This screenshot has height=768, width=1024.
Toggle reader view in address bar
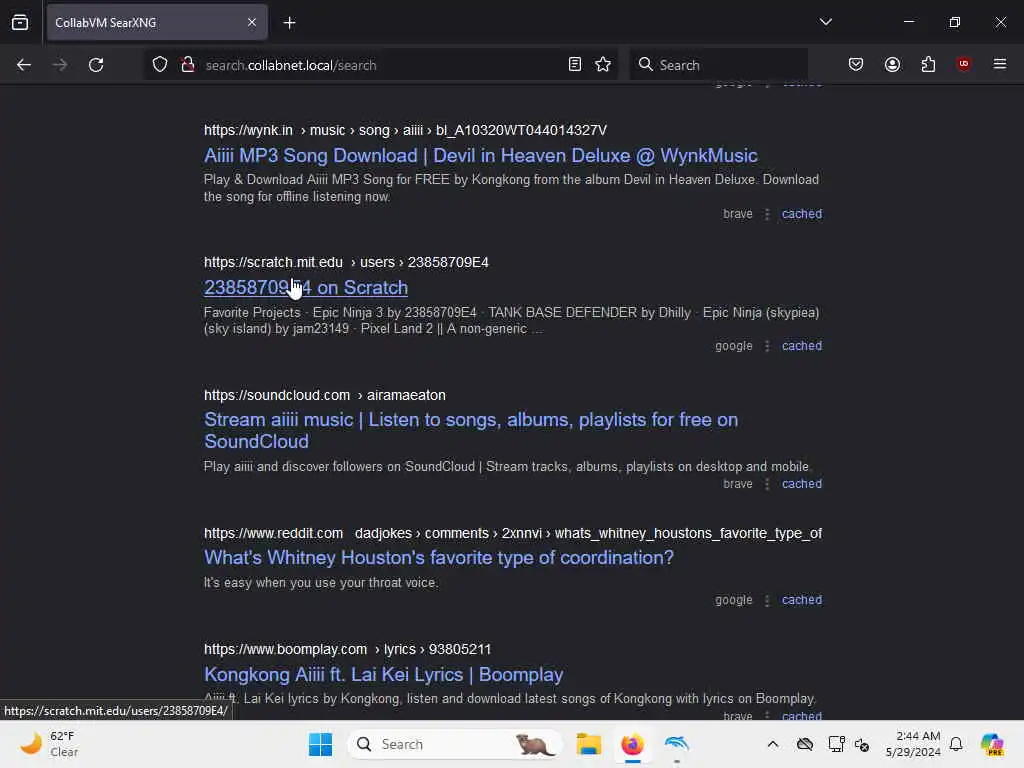(575, 65)
